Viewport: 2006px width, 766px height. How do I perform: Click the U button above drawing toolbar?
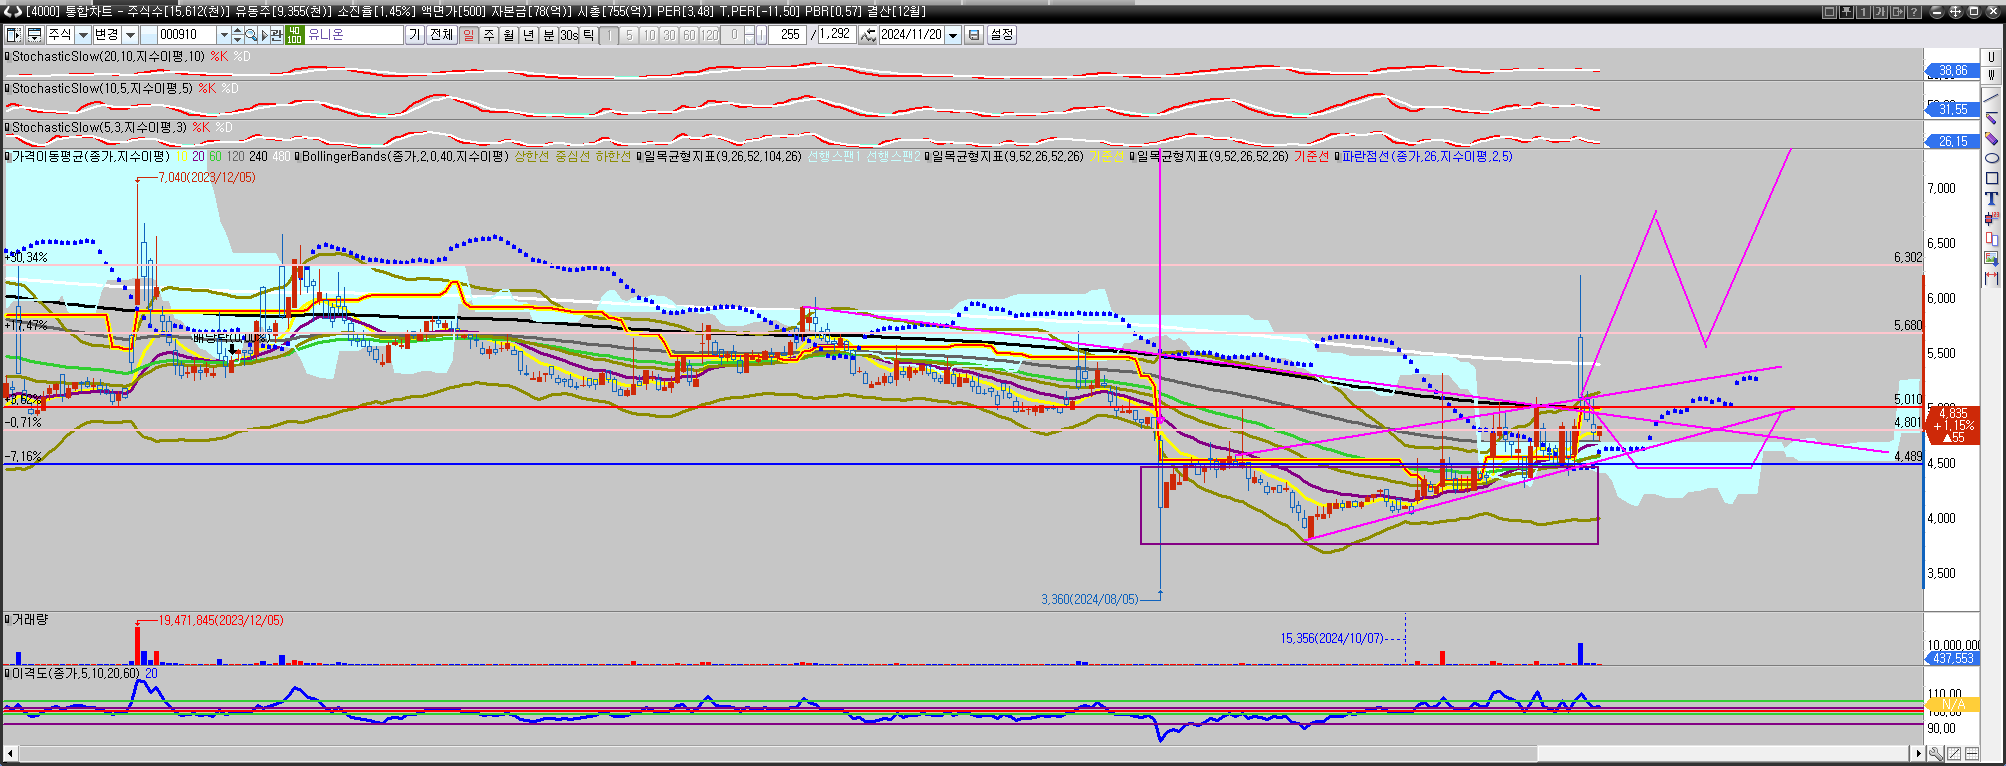click(1991, 57)
